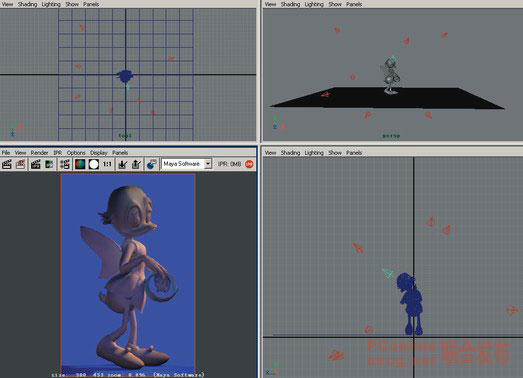
Task: Click the IPR render clapboard icon
Action: 35,164
